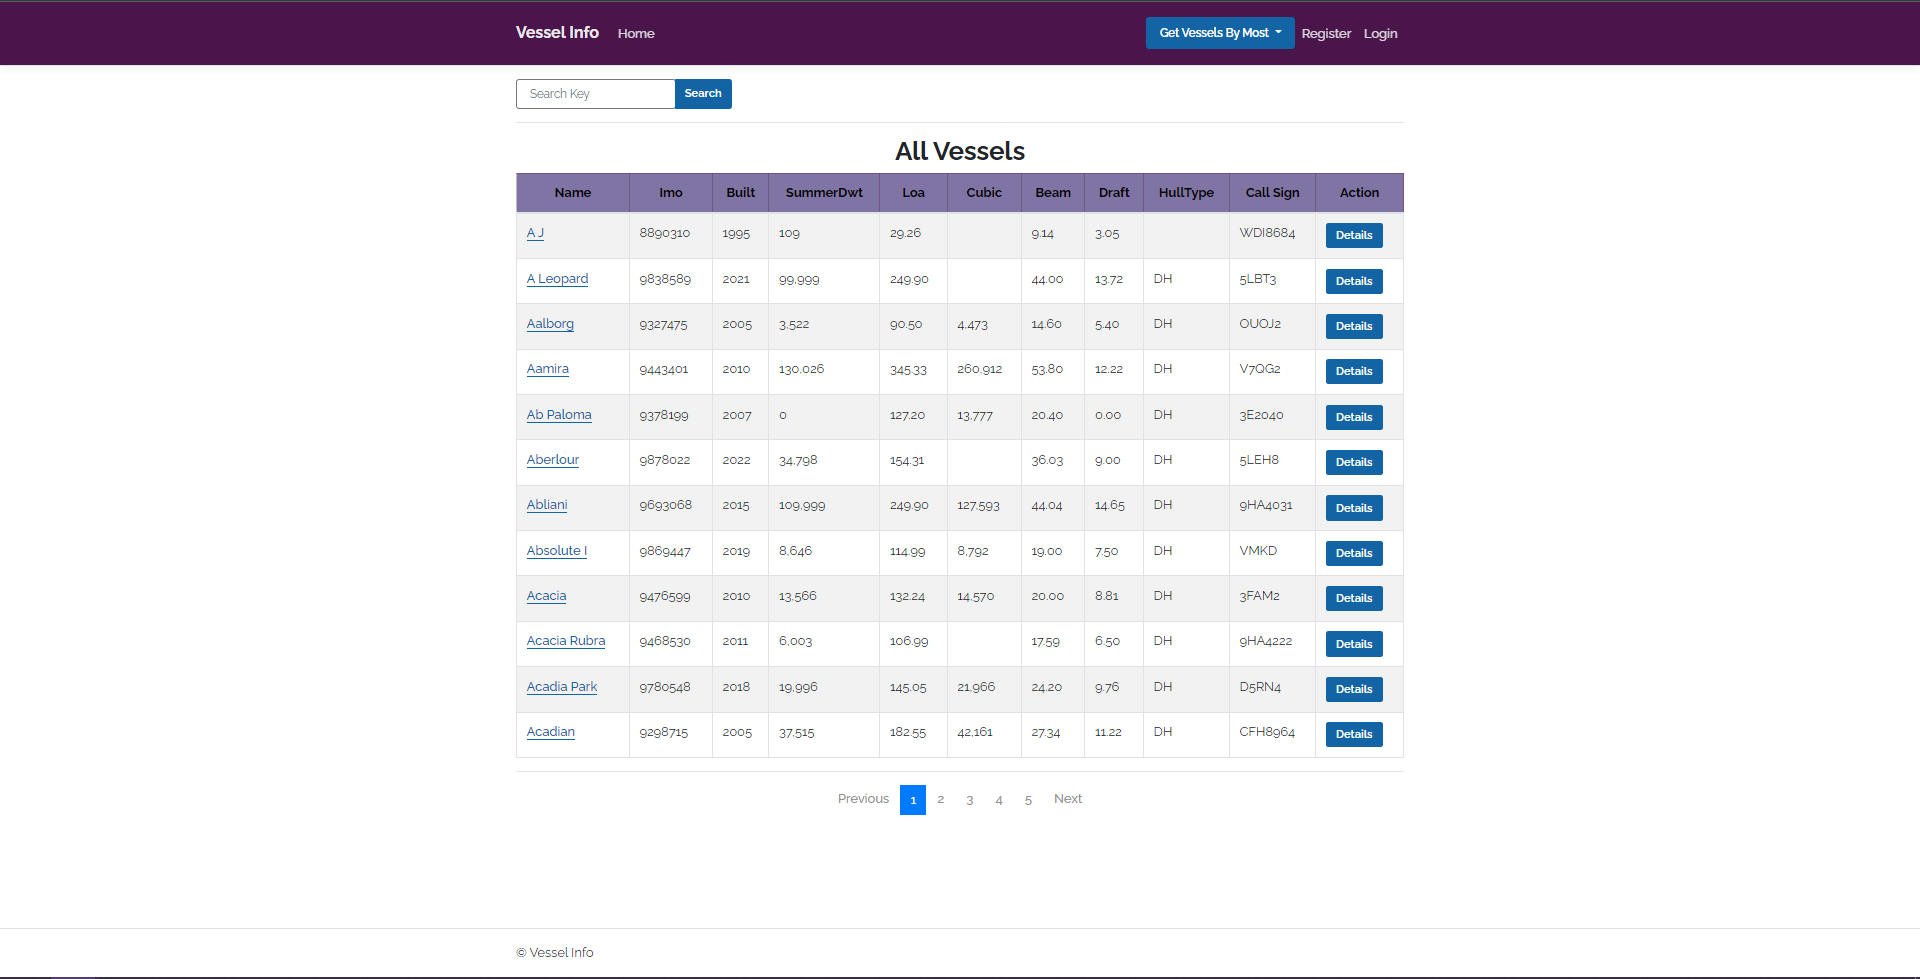Viewport: 1920px width, 979px height.
Task: Go to pagination page 3
Action: pos(969,799)
